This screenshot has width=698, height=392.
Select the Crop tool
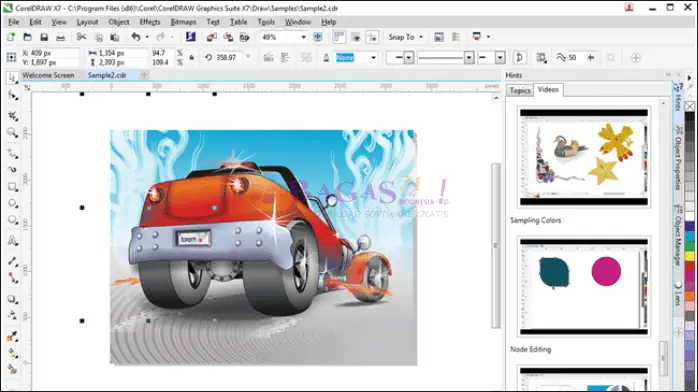(12, 115)
